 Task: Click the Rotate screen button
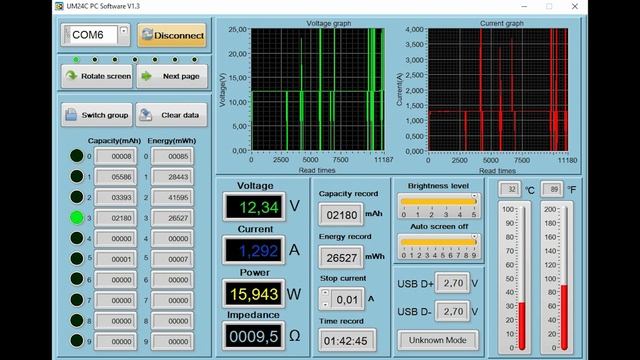[x=97, y=76]
